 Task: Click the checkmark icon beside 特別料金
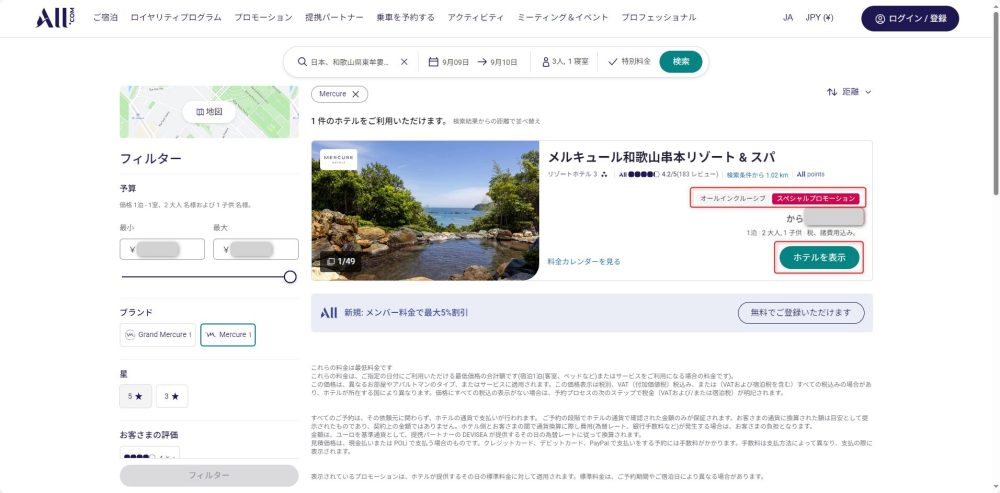[613, 62]
